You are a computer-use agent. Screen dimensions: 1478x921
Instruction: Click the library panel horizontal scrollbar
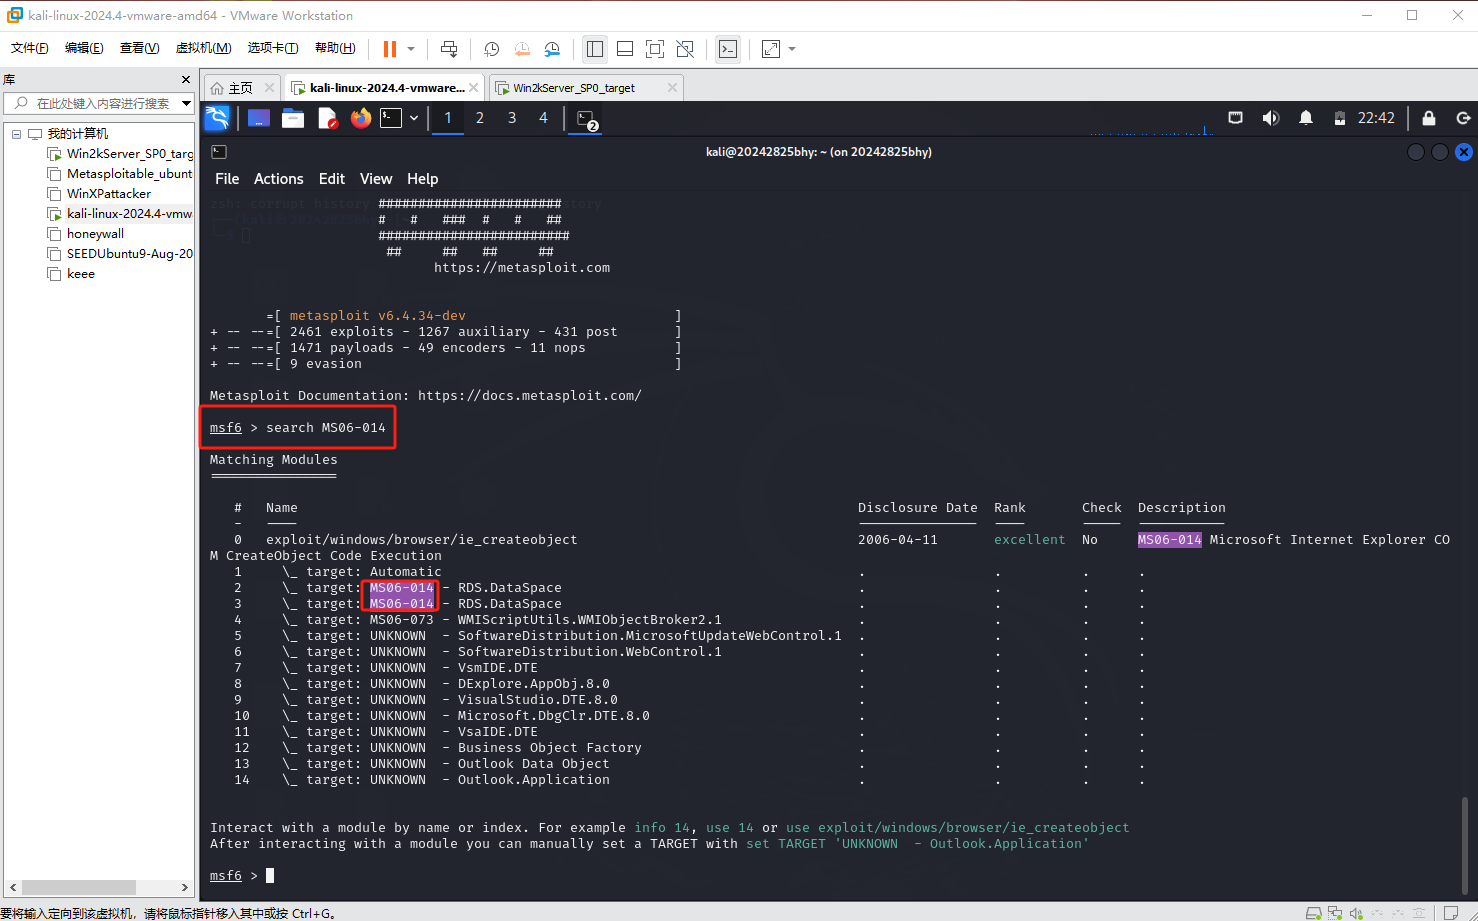79,887
